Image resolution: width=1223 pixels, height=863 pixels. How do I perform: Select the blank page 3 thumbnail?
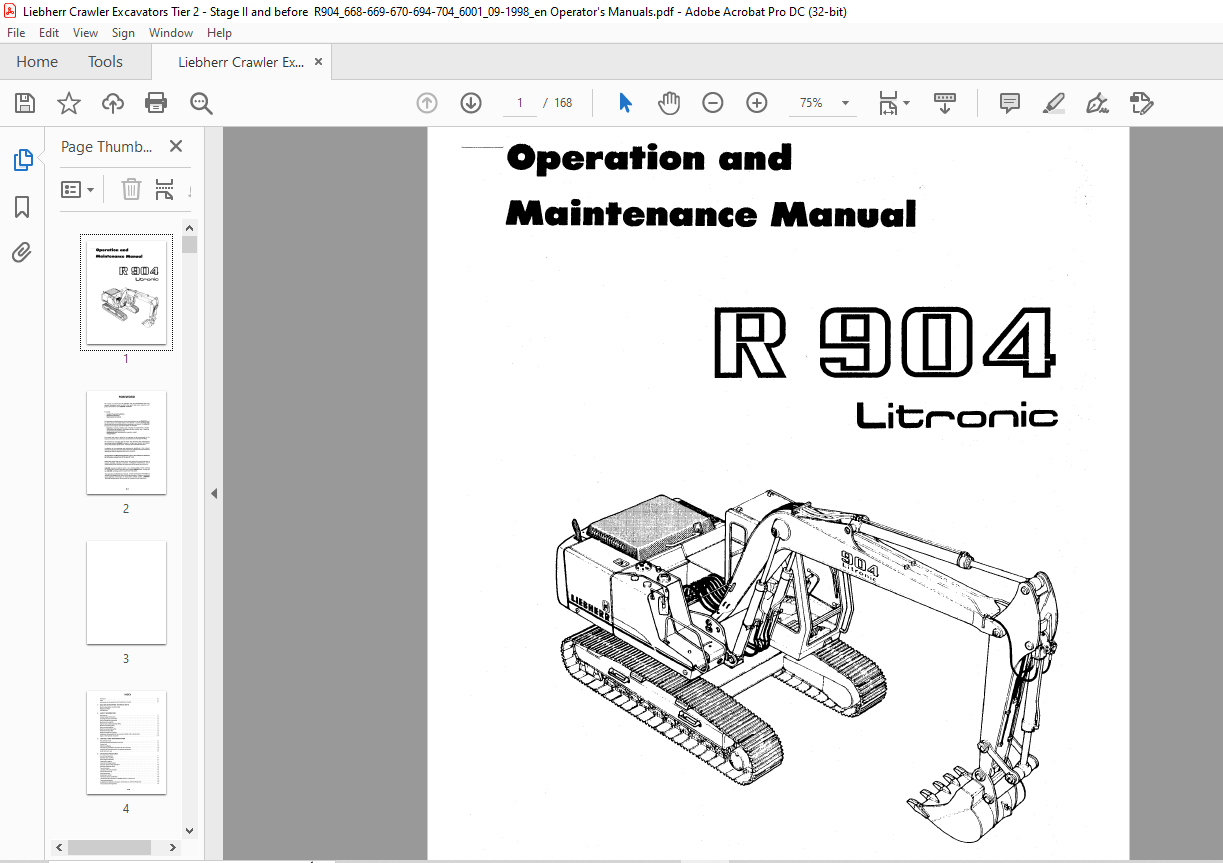(x=126, y=593)
